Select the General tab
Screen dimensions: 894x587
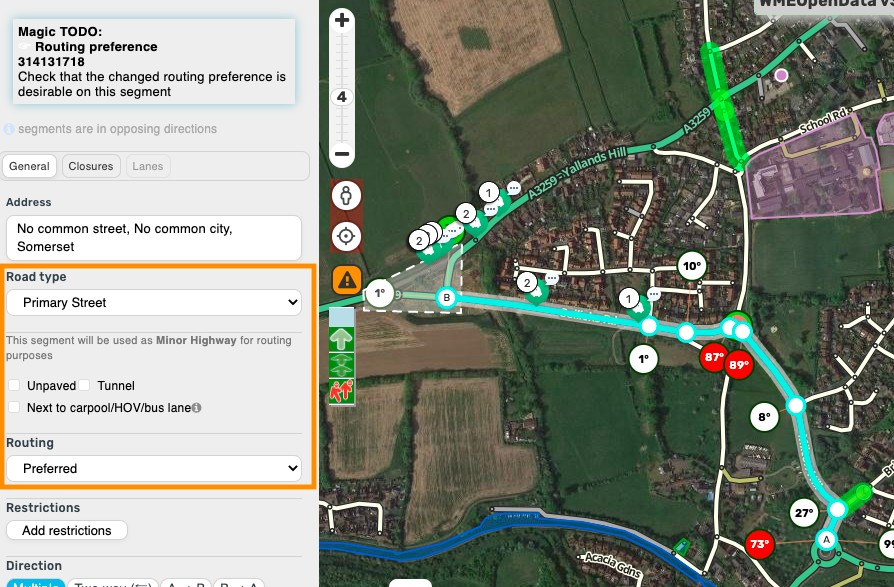click(x=29, y=166)
